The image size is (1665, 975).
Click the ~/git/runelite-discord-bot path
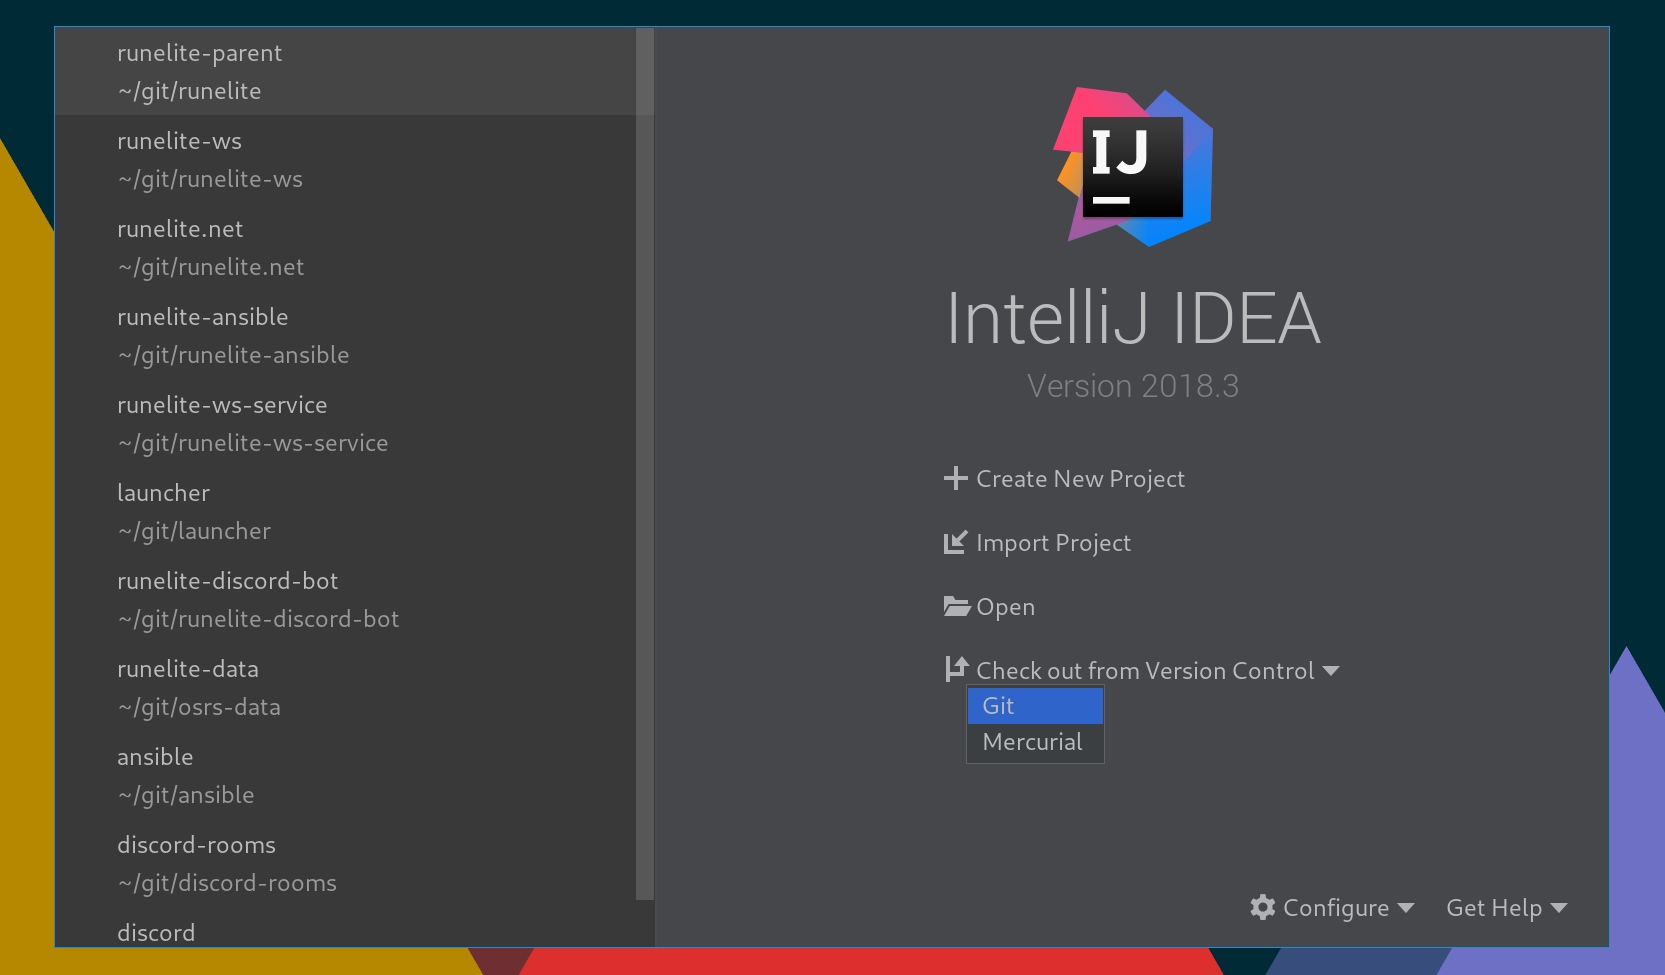[258, 619]
